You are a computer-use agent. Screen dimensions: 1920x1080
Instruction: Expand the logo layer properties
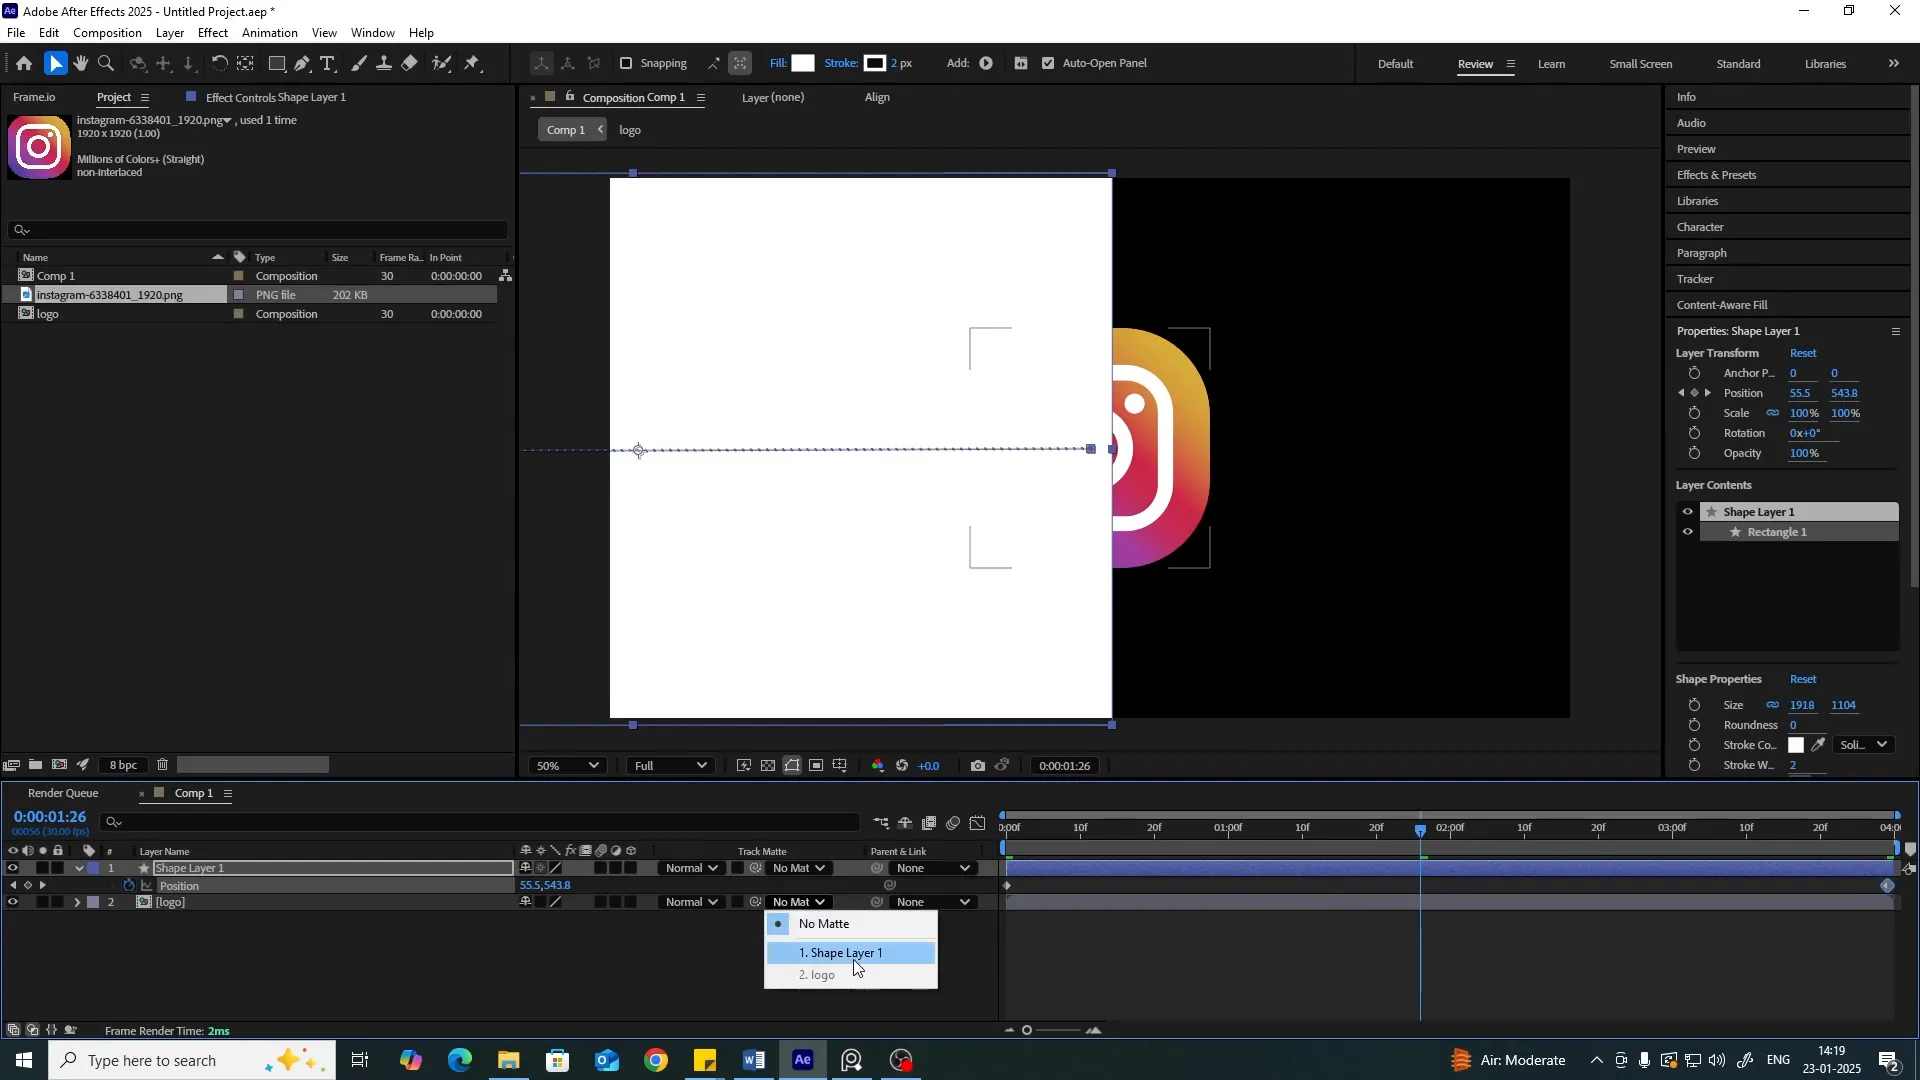coord(77,902)
